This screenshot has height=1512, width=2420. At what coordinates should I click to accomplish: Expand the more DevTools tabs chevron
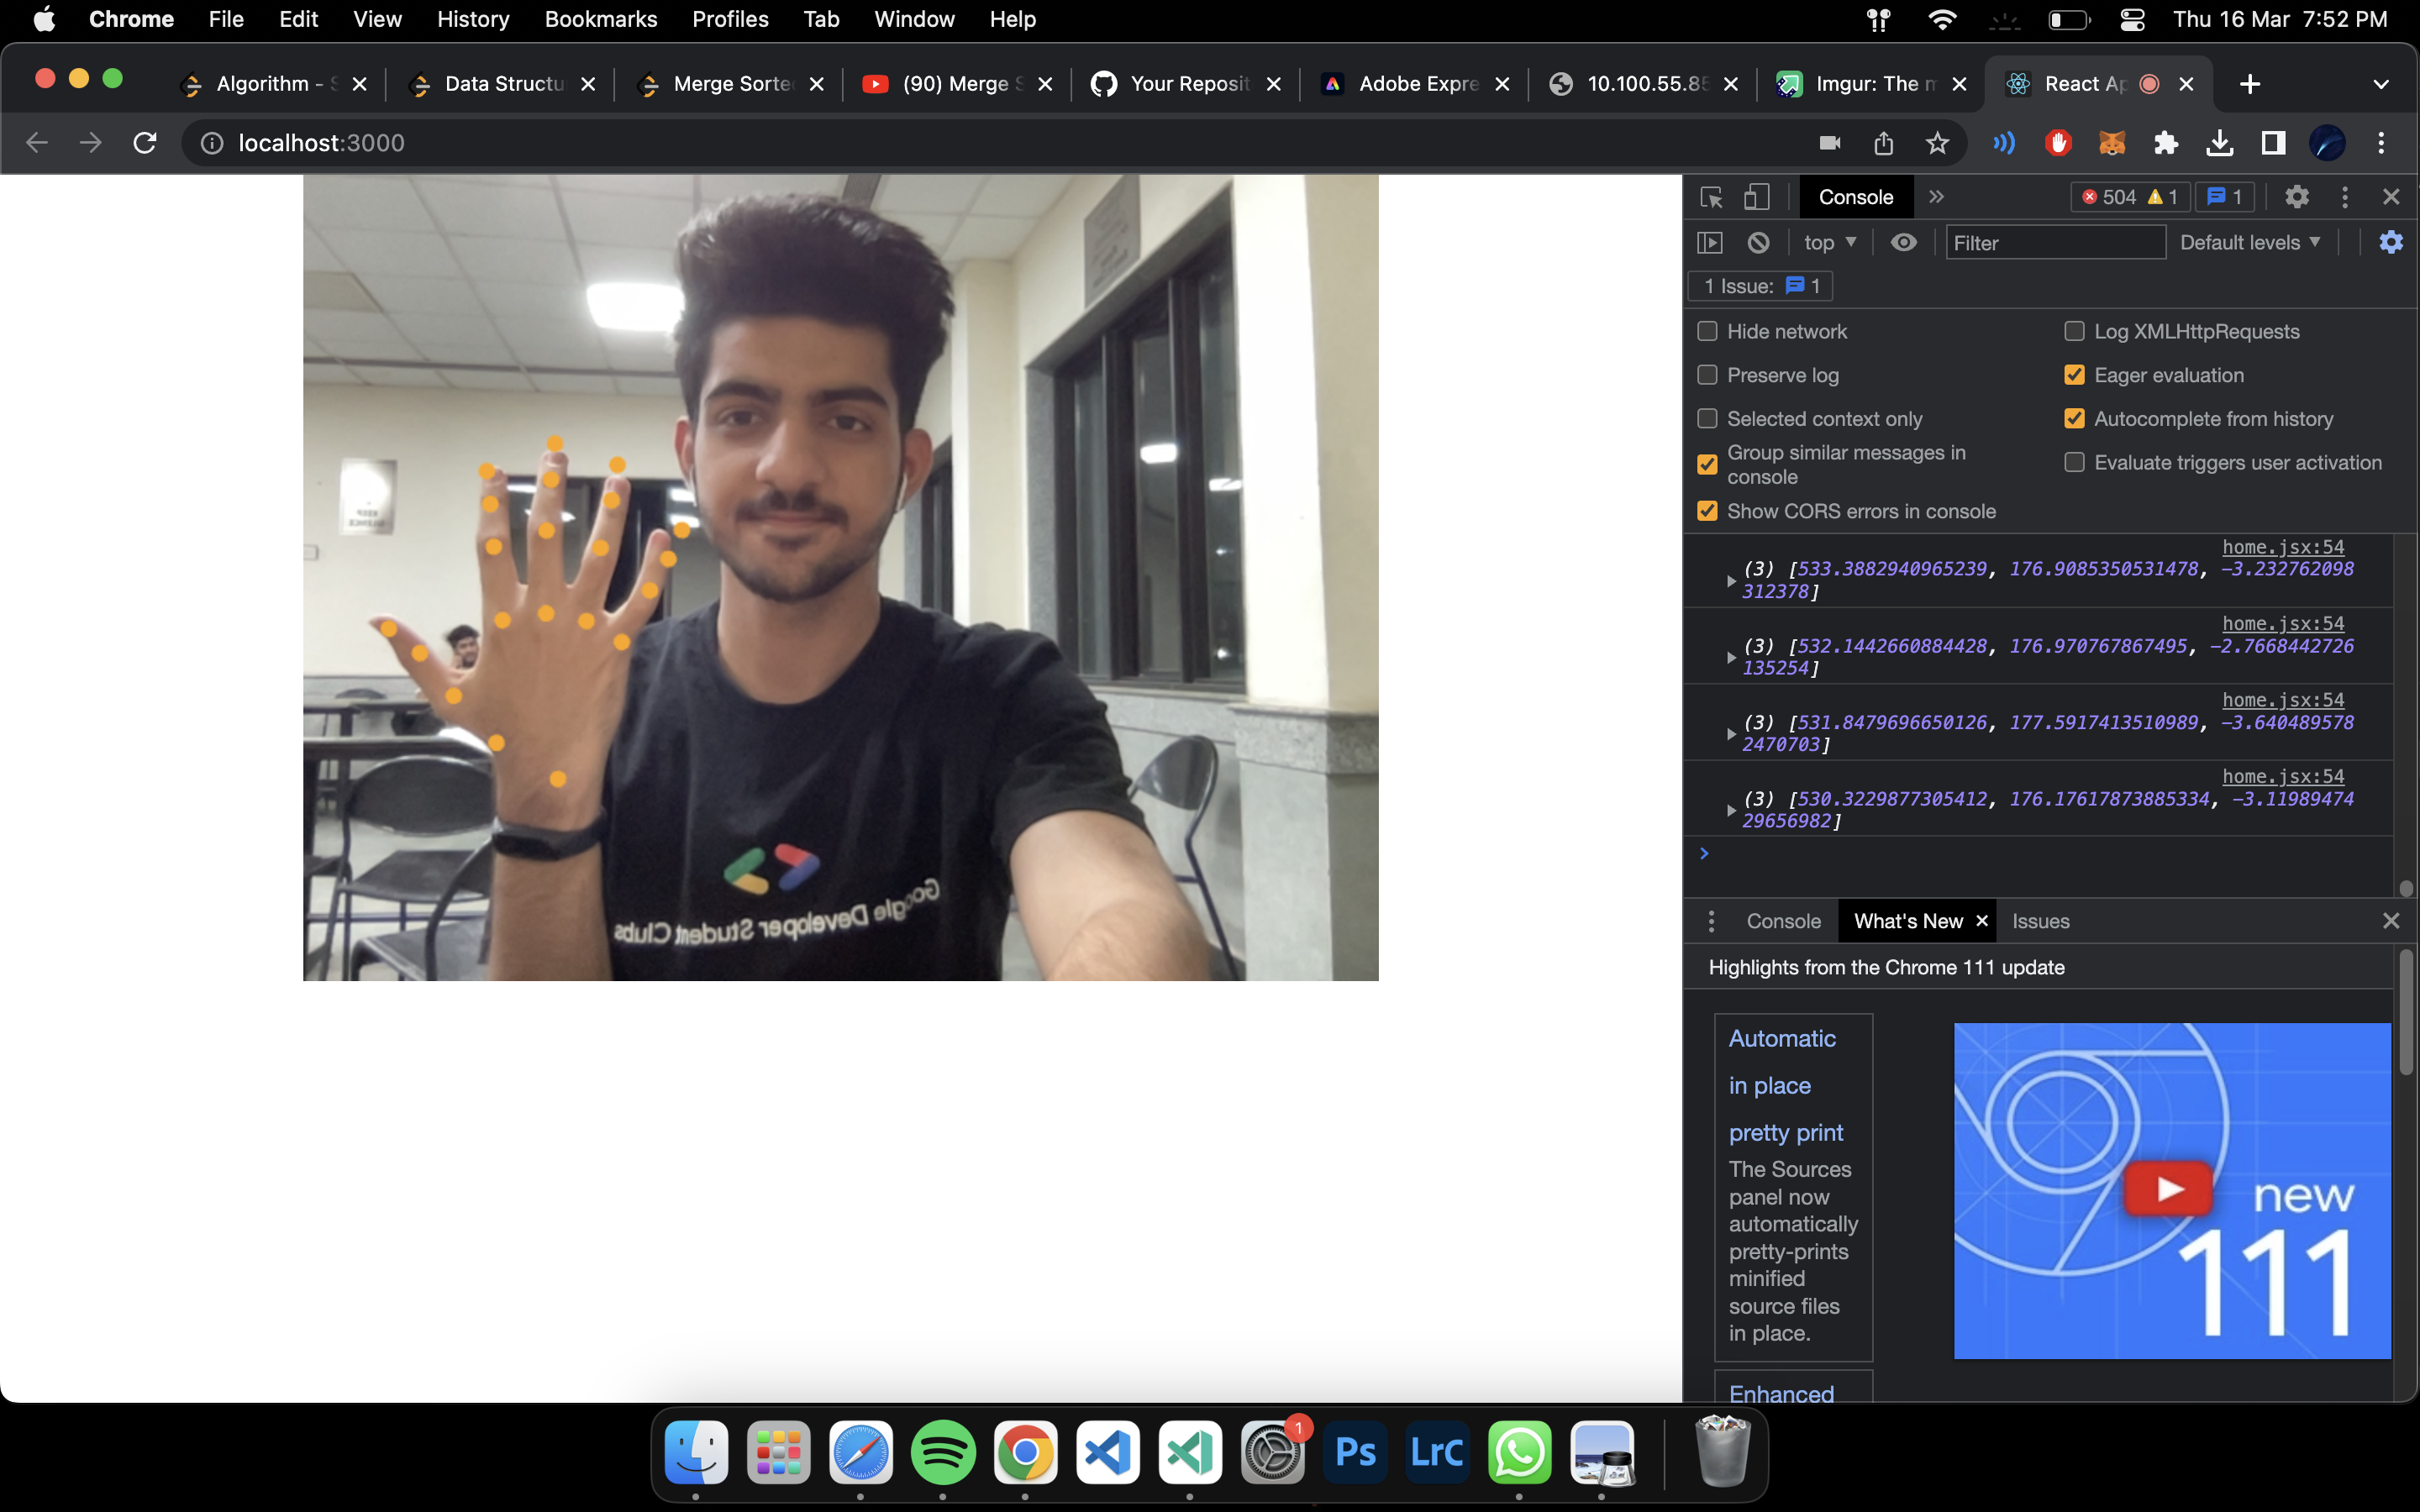(1936, 197)
